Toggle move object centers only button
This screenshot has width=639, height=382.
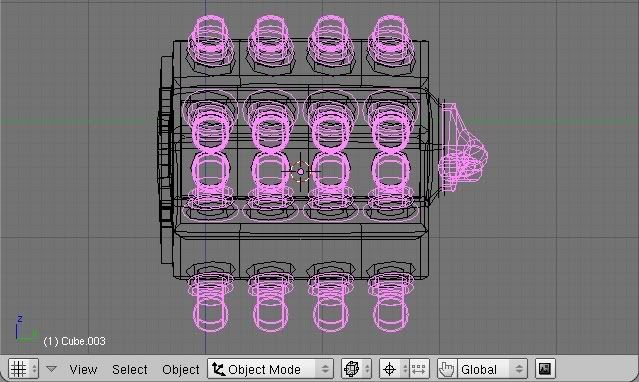point(419,369)
